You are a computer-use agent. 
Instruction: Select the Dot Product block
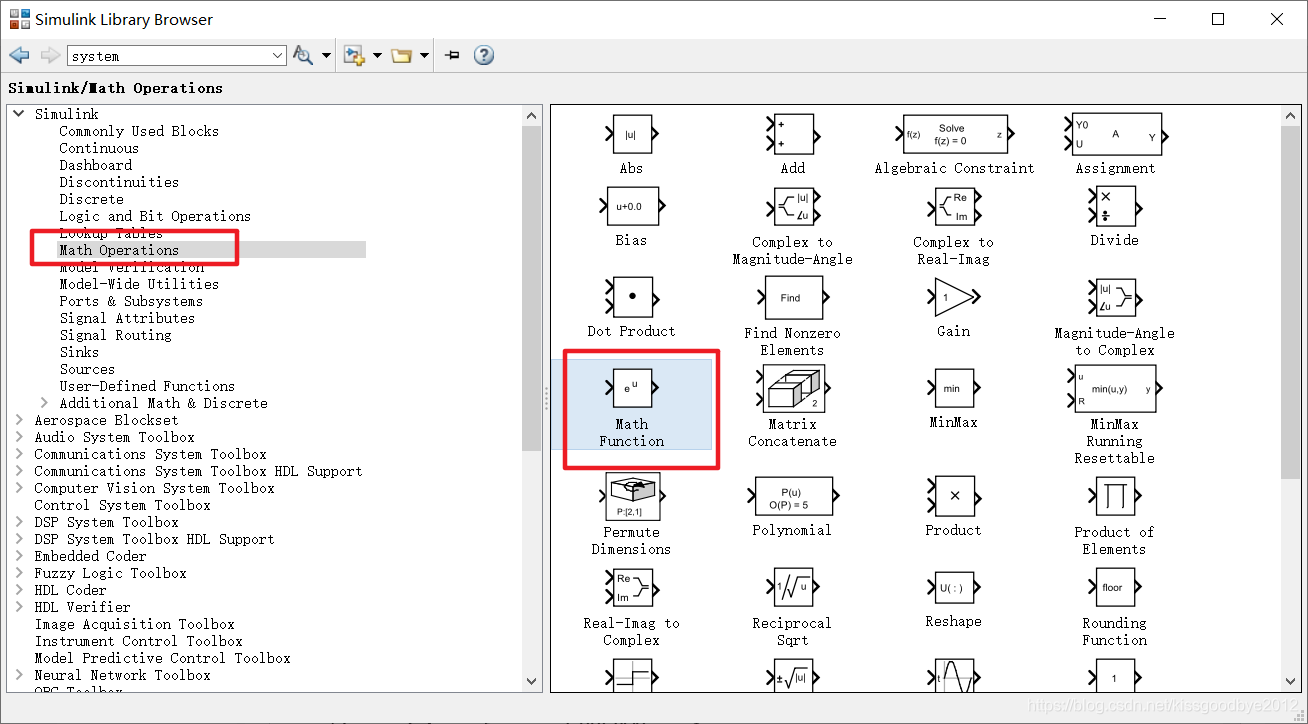[631, 297]
